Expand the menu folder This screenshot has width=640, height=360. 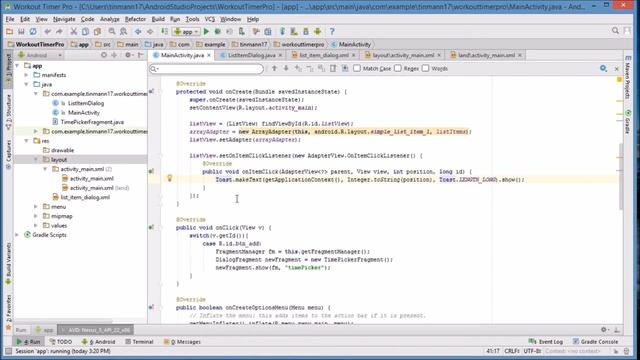point(36,207)
